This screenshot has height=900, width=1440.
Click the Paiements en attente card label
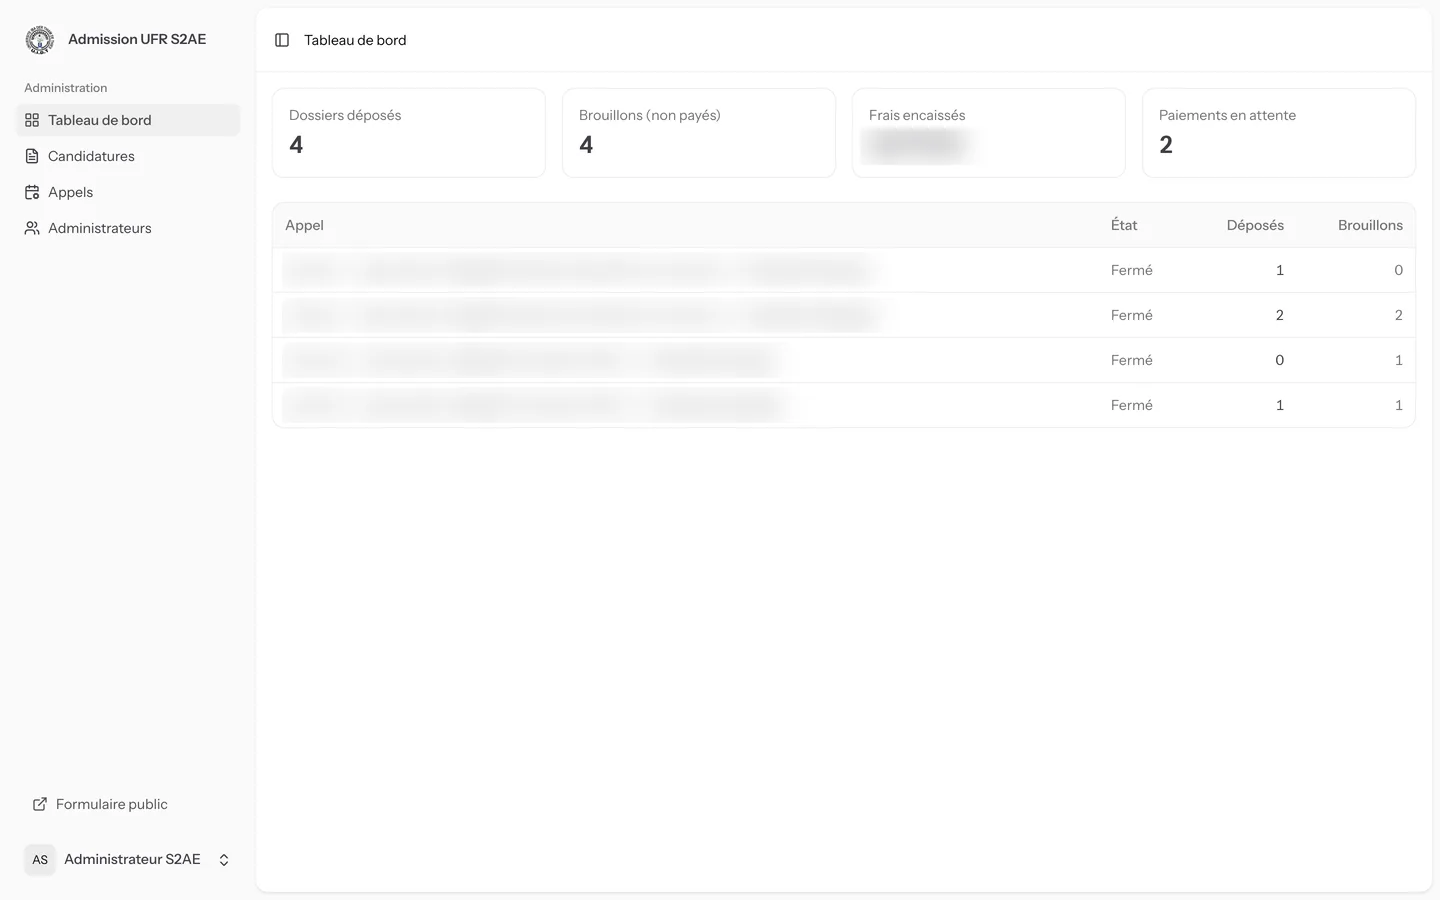[1227, 115]
